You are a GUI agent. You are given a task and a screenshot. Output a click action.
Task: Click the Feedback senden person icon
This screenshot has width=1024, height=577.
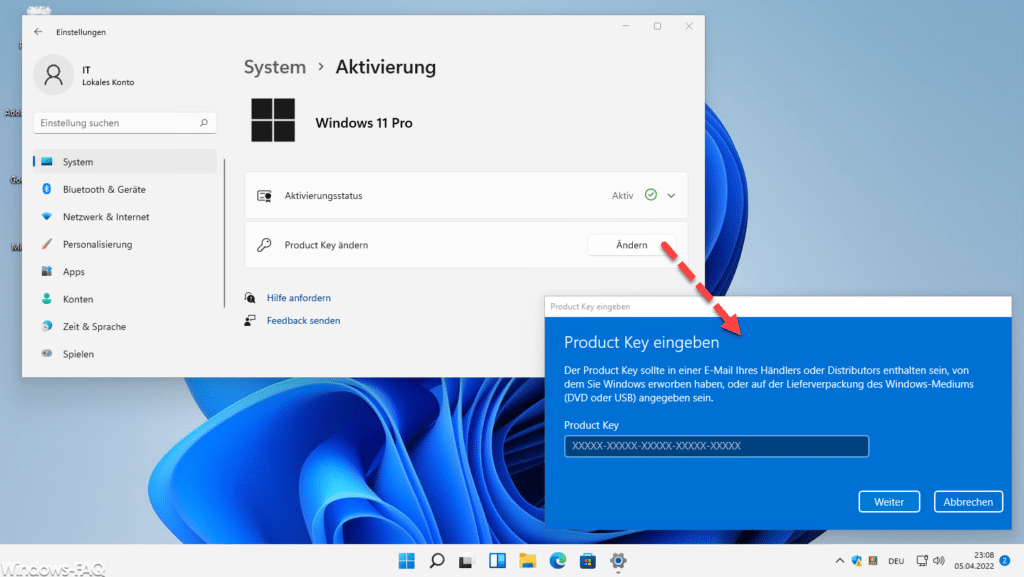[x=249, y=320]
